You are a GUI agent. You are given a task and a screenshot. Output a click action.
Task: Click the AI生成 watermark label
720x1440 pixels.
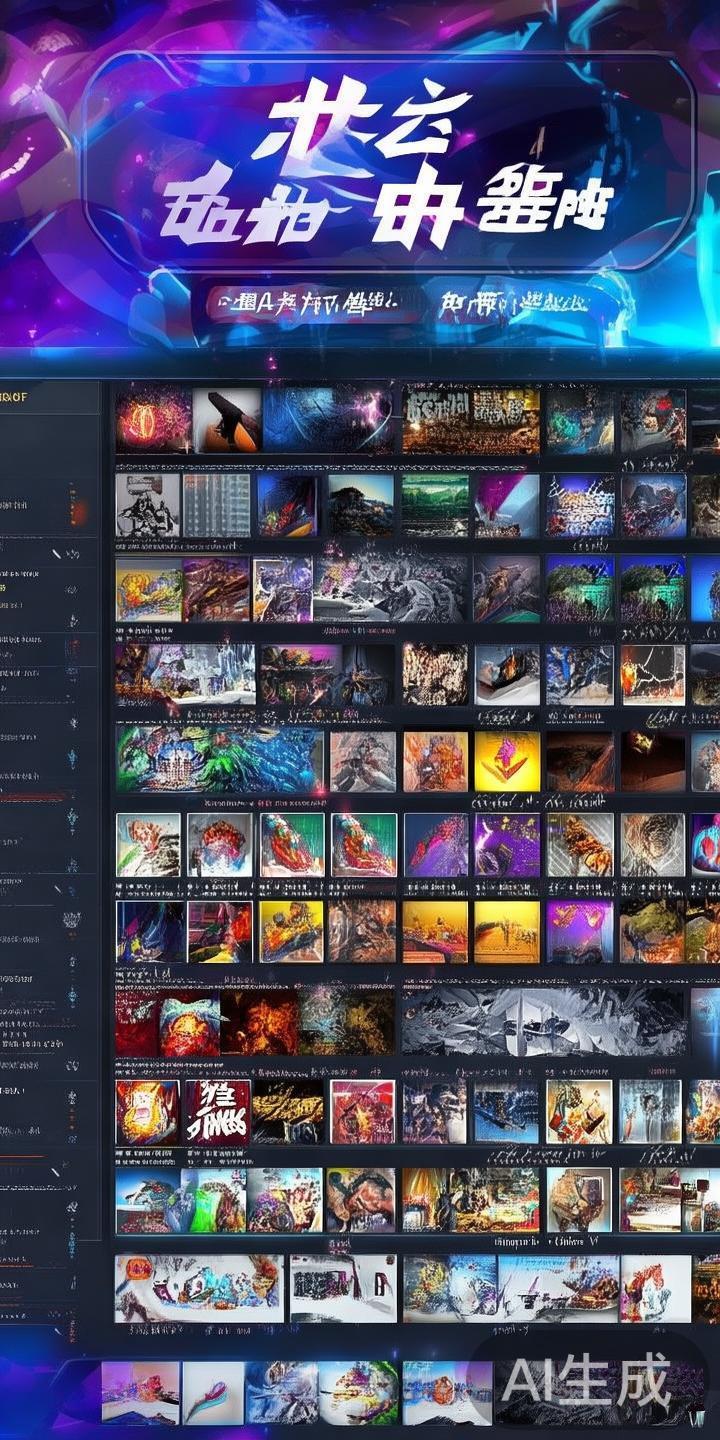coord(586,1382)
